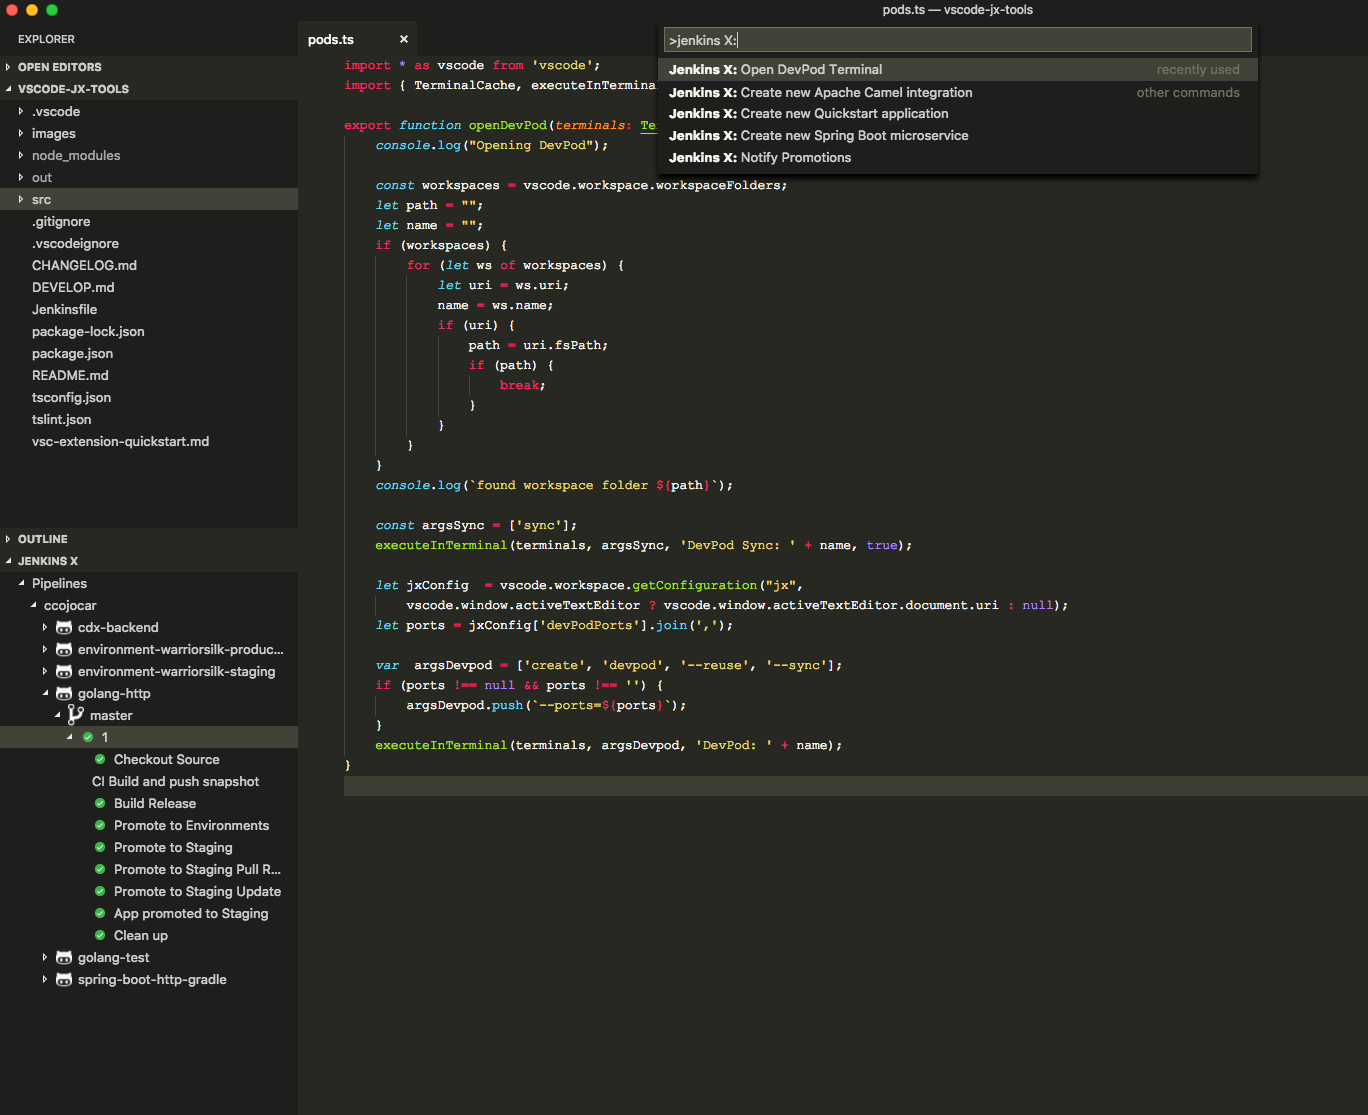Collapse the master branch arrow
1368x1115 pixels.
pos(57,715)
